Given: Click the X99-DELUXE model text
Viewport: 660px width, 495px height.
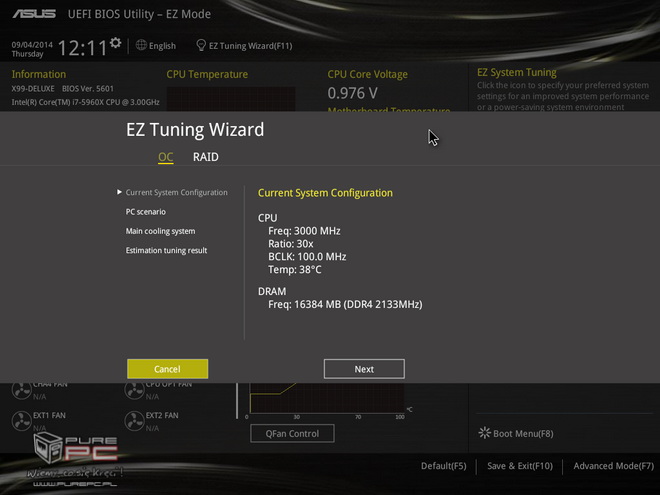Looking at the screenshot, I should coord(33,89).
